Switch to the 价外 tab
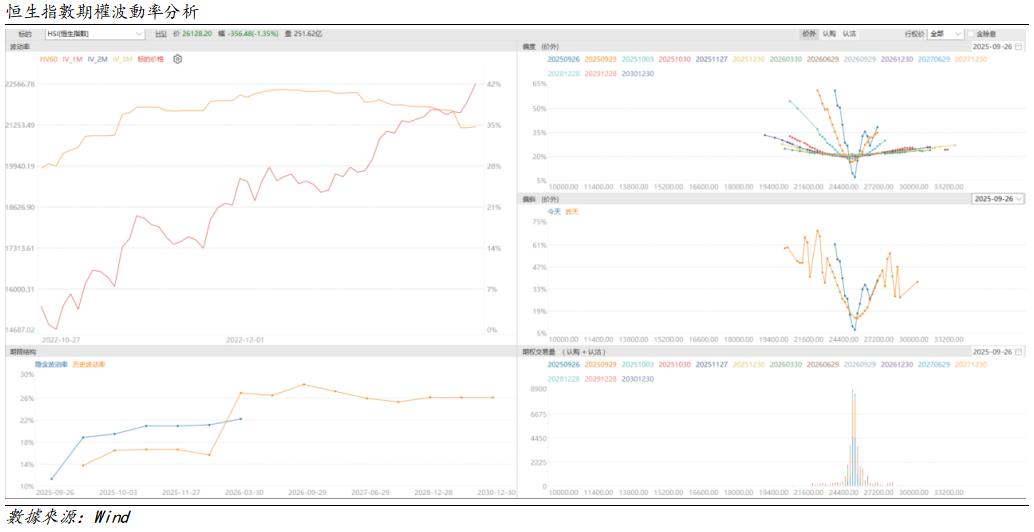The image size is (1034, 532). point(809,34)
